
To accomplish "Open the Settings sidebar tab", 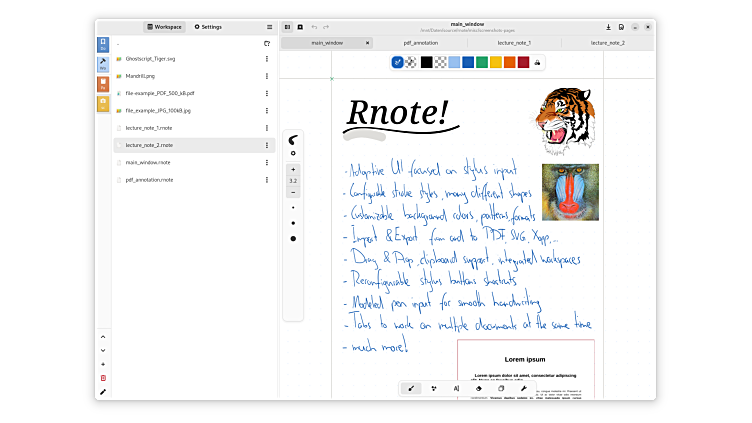I will tap(208, 27).
